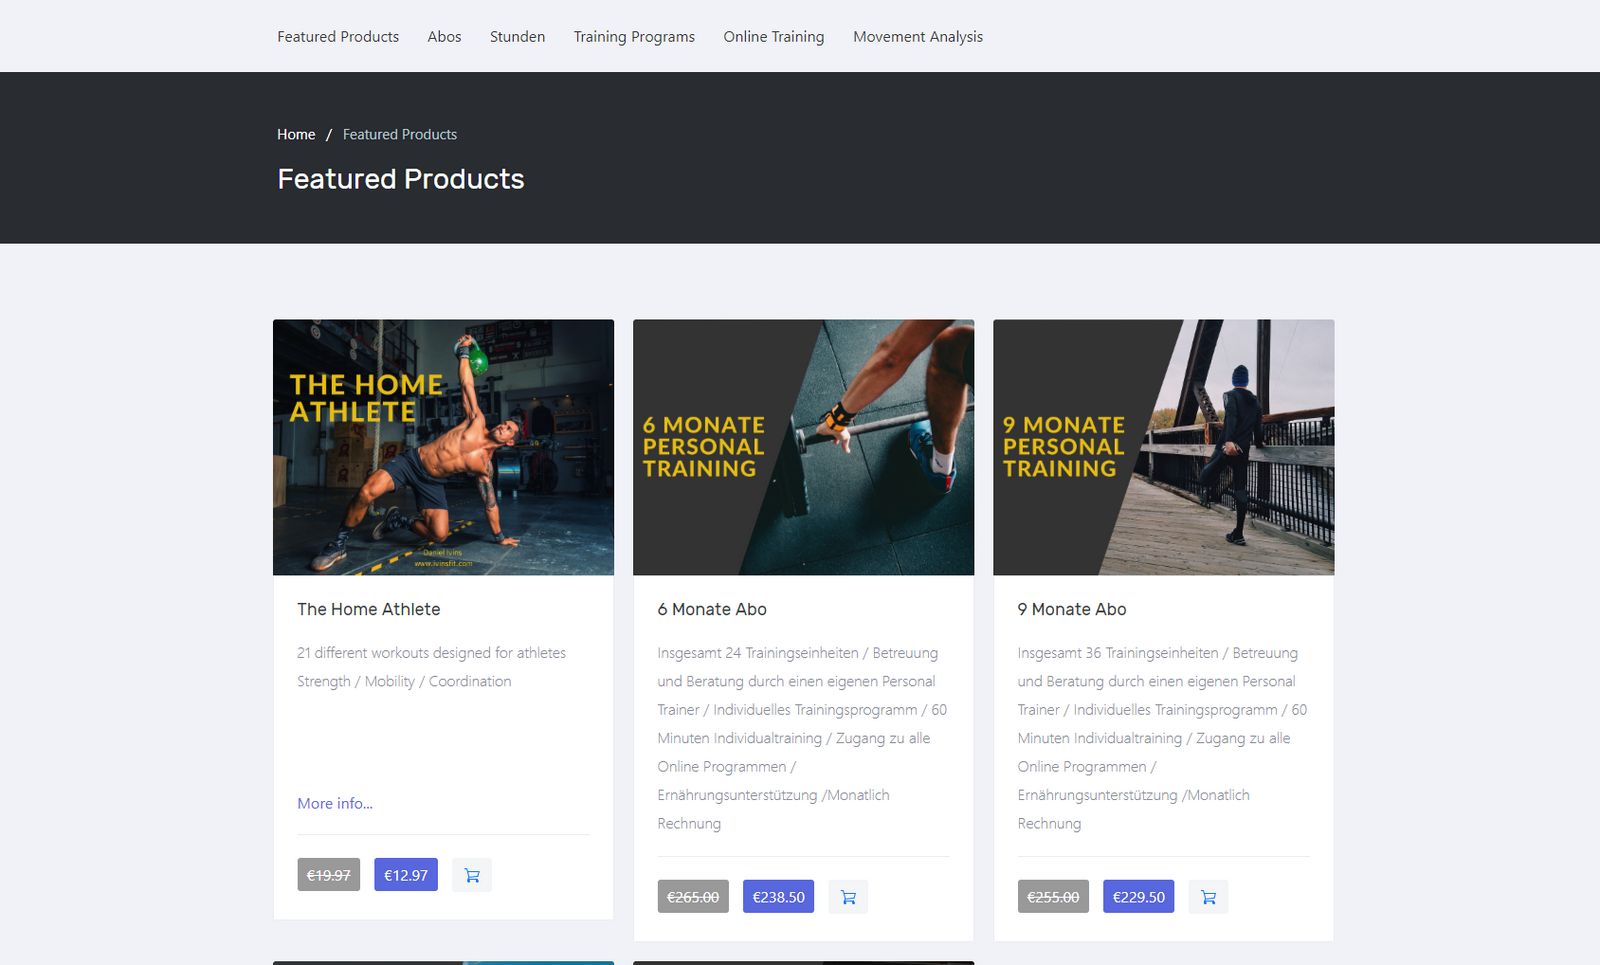Image resolution: width=1600 pixels, height=965 pixels.
Task: Open Featured Products in navigation menu
Action: tap(338, 37)
